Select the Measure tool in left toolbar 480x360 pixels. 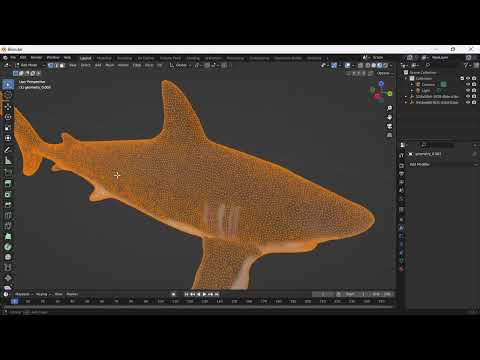pyautogui.click(x=8, y=161)
